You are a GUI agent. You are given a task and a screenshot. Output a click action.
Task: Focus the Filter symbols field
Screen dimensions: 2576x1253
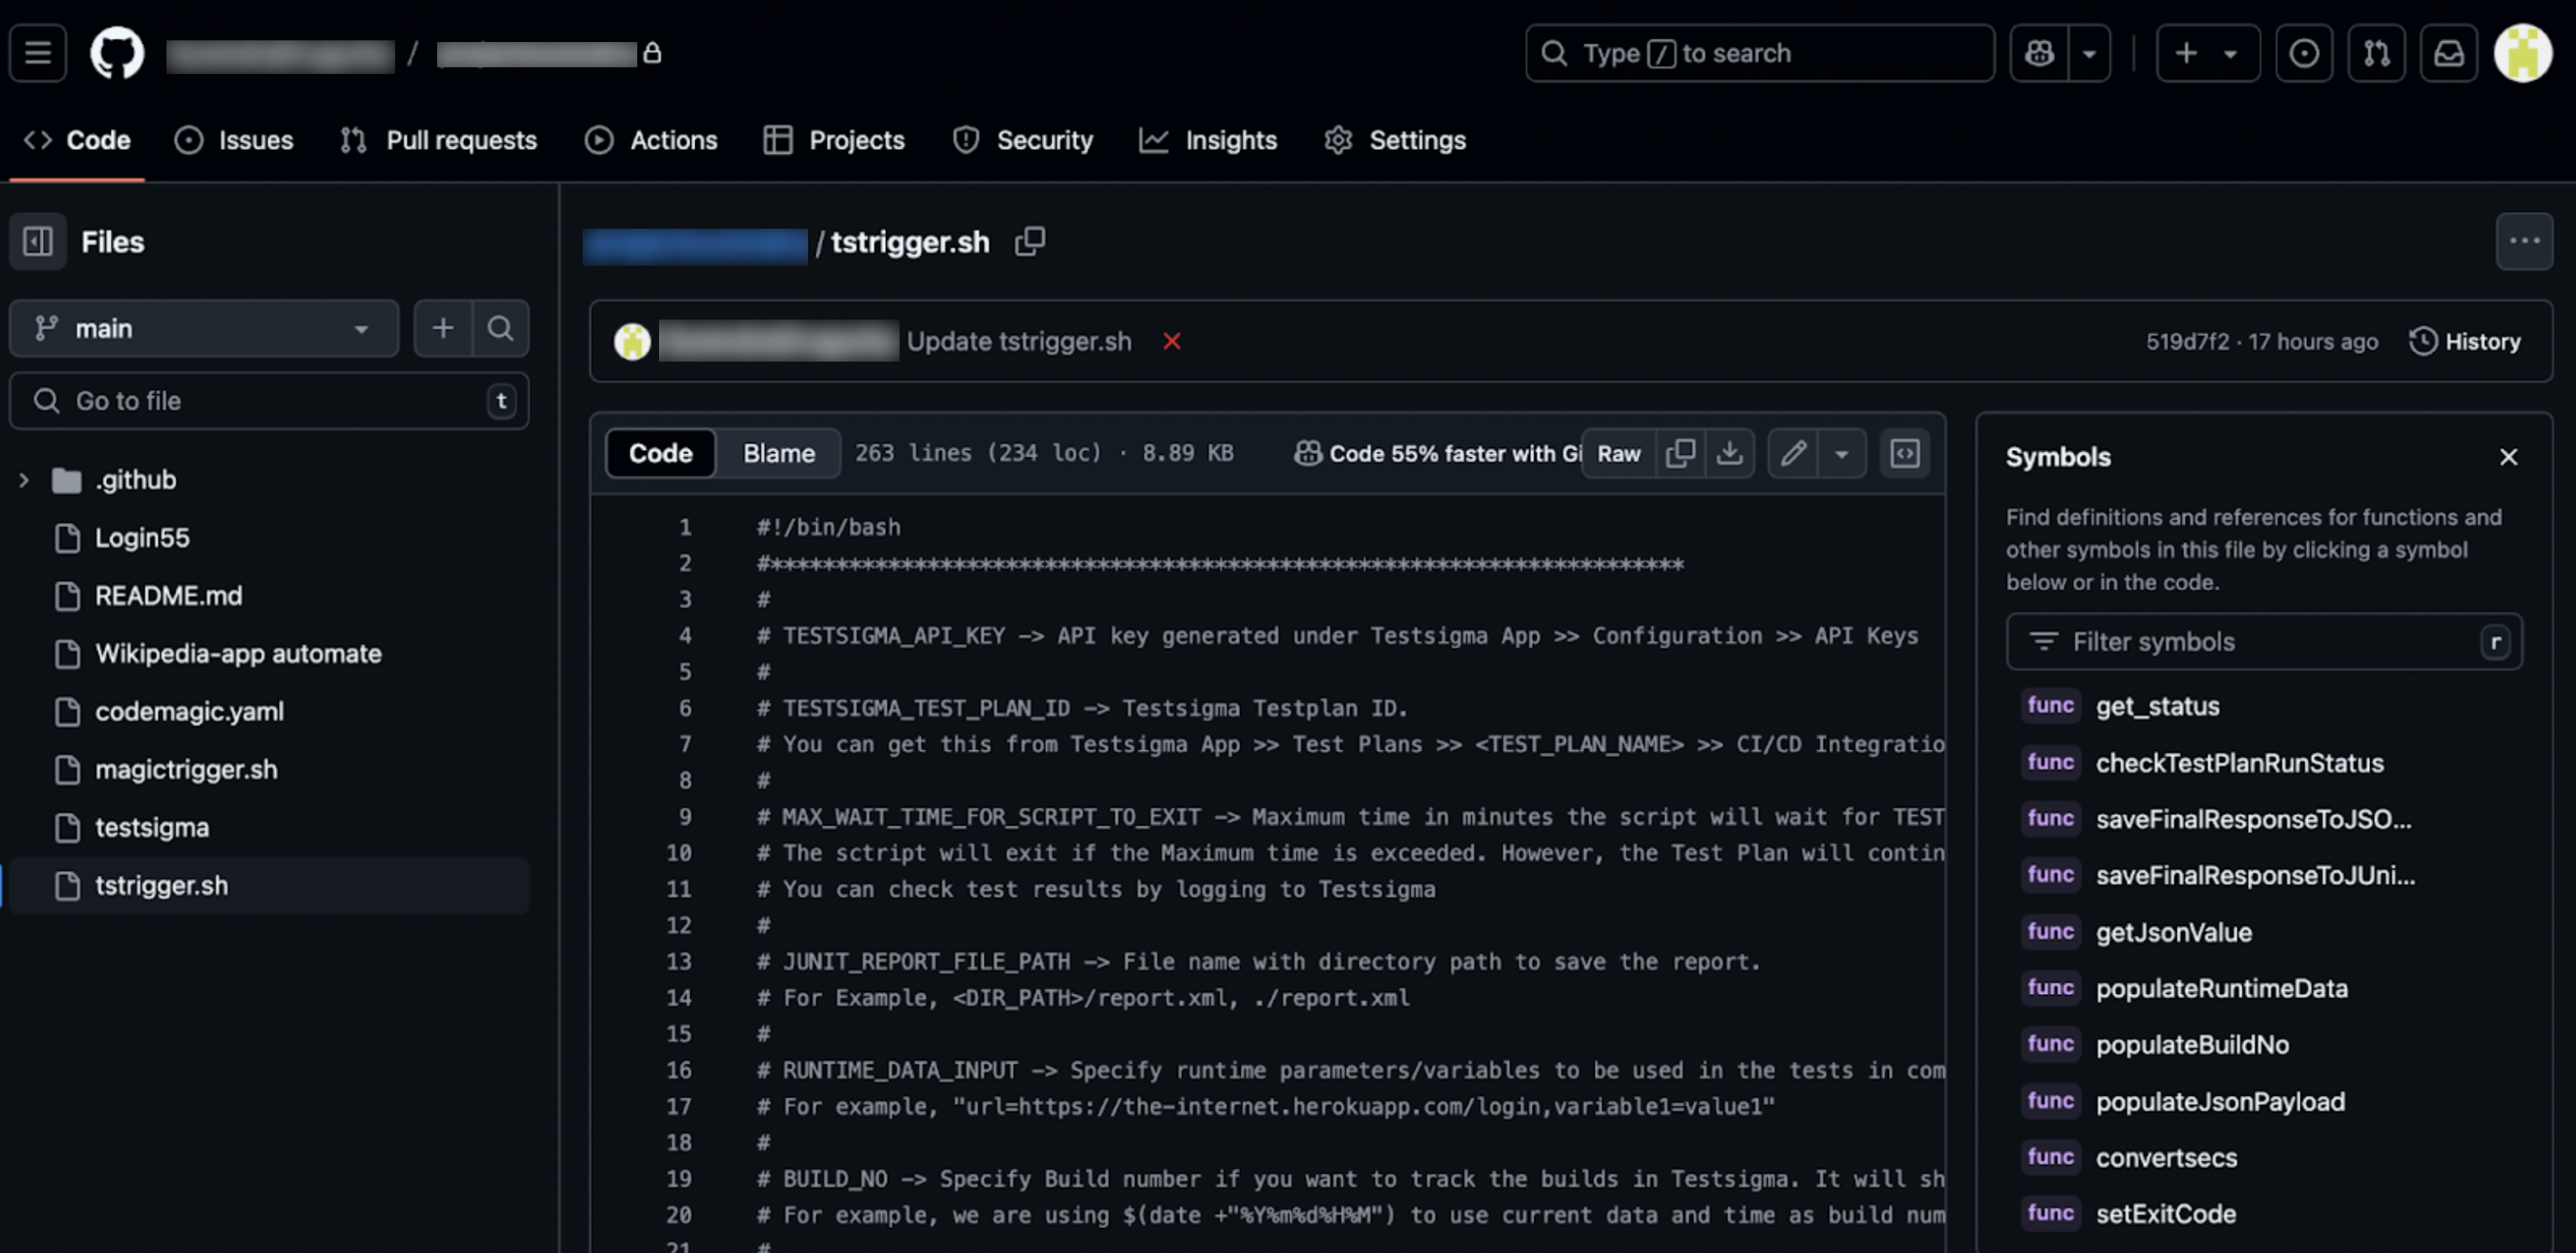point(2260,642)
